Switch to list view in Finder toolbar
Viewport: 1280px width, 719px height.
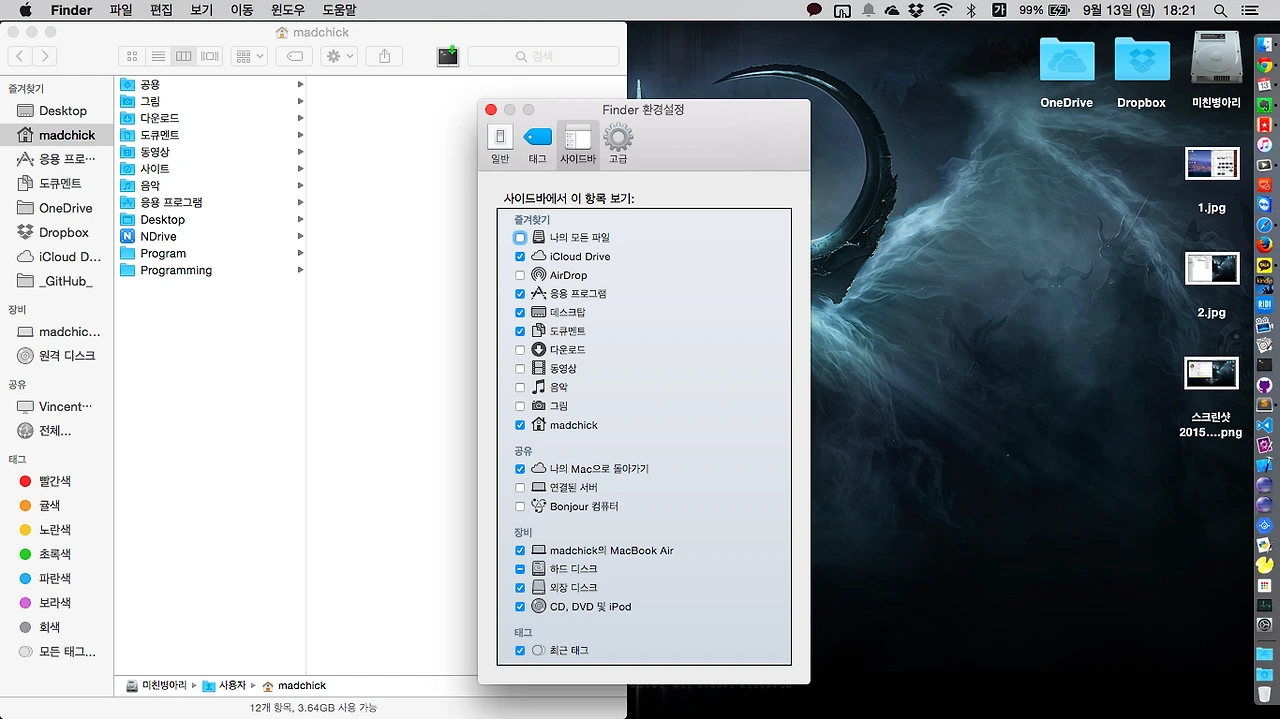pyautogui.click(x=158, y=57)
